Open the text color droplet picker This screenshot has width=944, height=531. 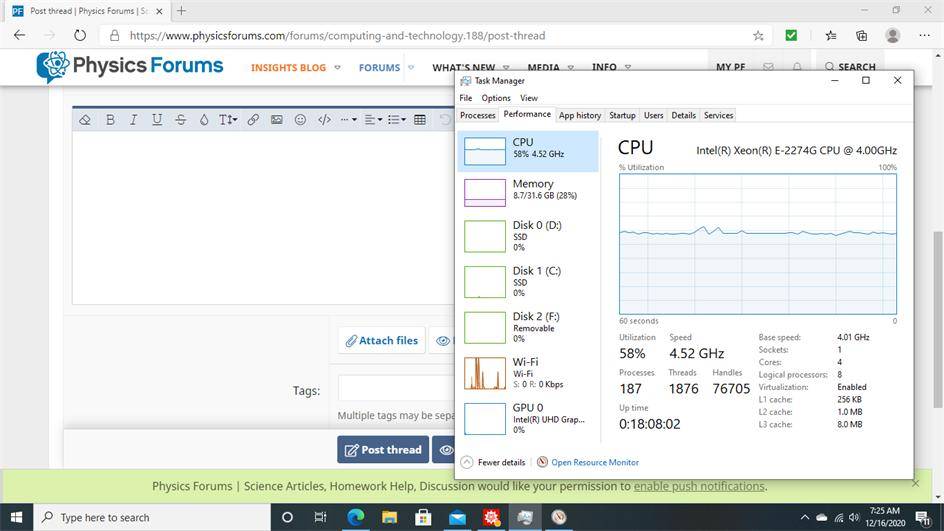[x=204, y=120]
